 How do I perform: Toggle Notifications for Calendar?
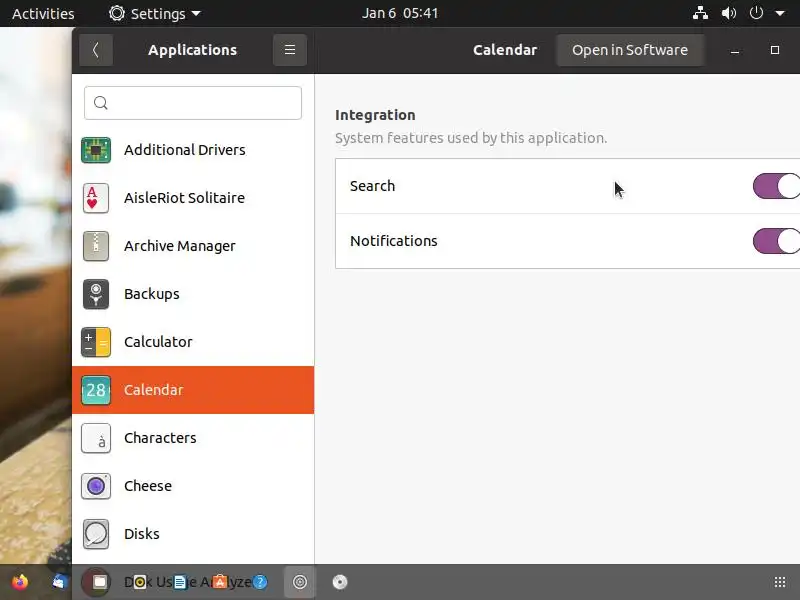coord(776,241)
